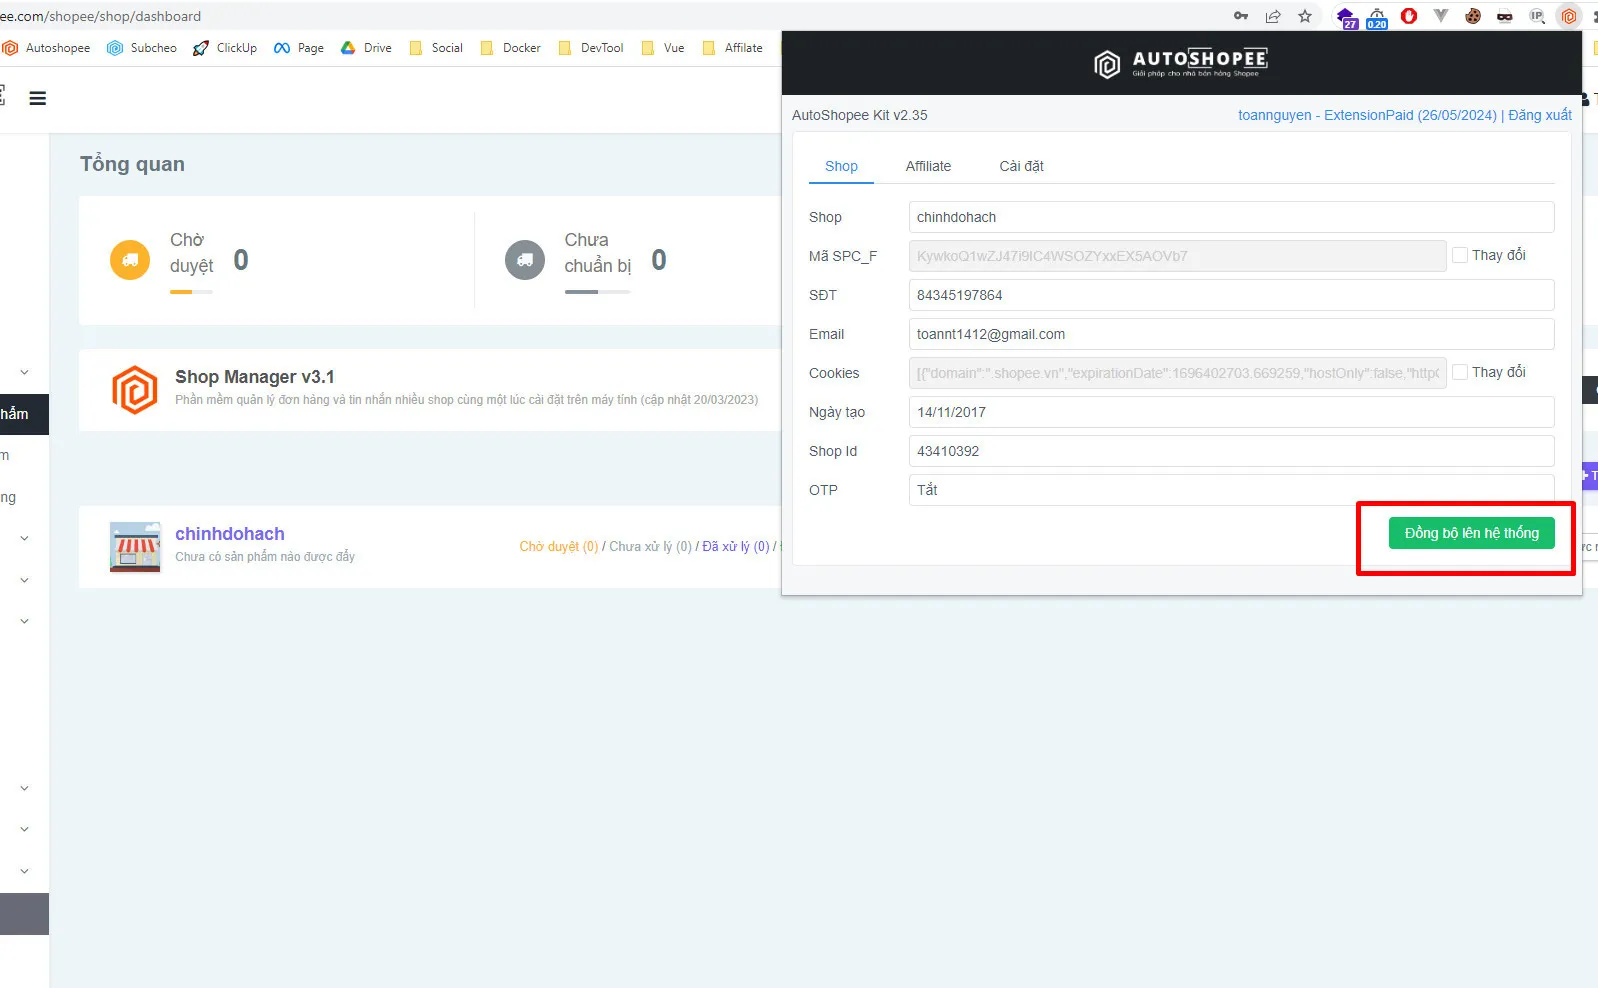The image size is (1598, 988).
Task: Open the DevTool bookmarks folder
Action: 591,48
